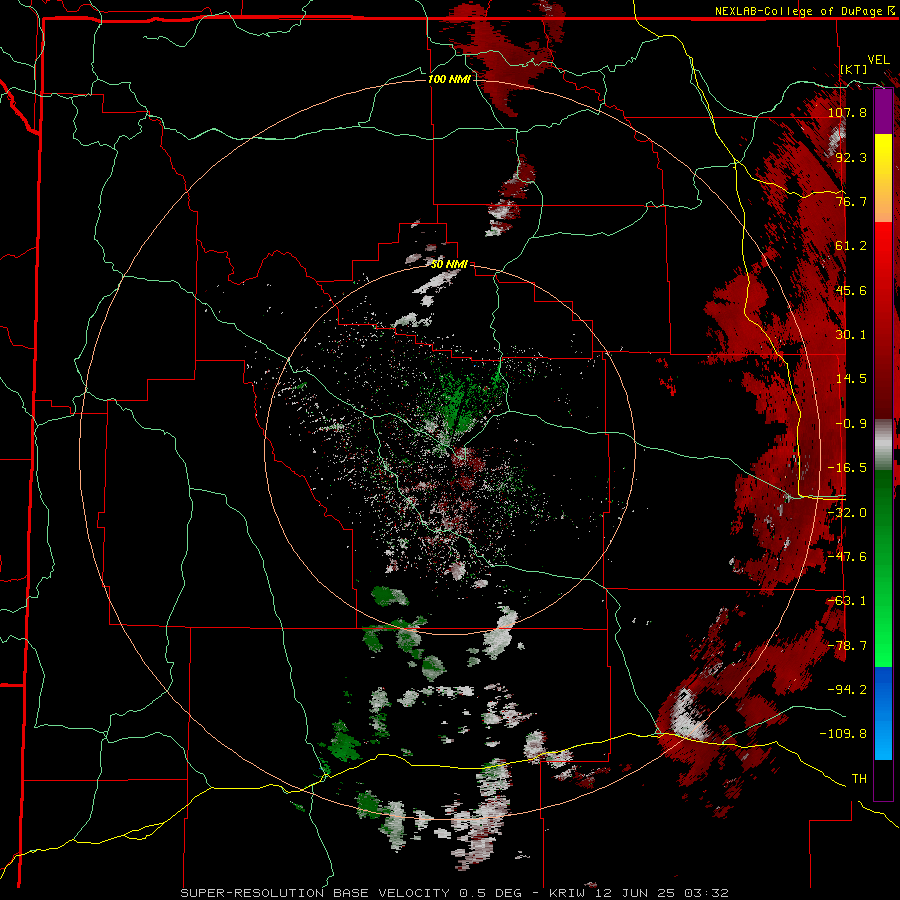This screenshot has height=900, width=900.
Task: Click the 50 NMI range ring label
Action: (449, 264)
